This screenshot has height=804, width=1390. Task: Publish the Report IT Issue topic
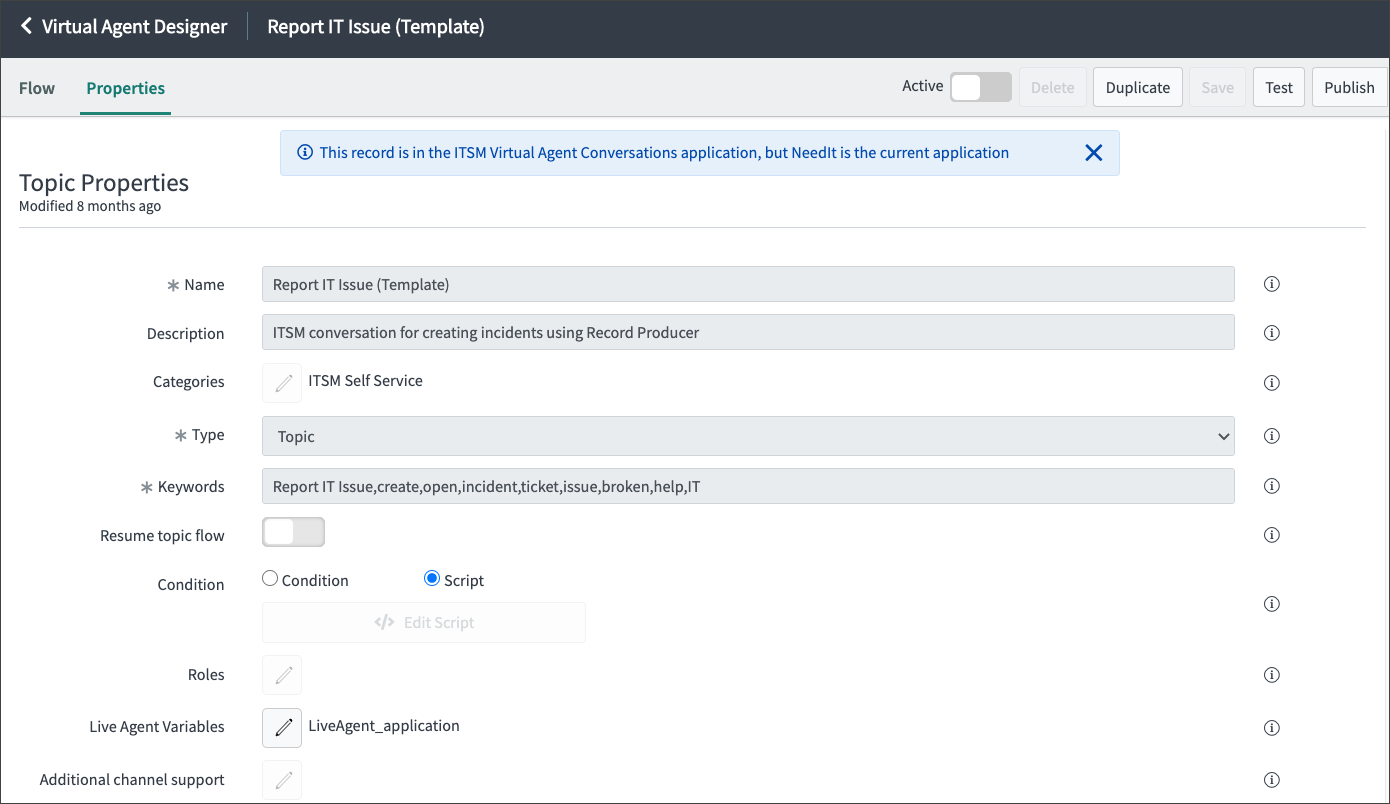coord(1349,87)
